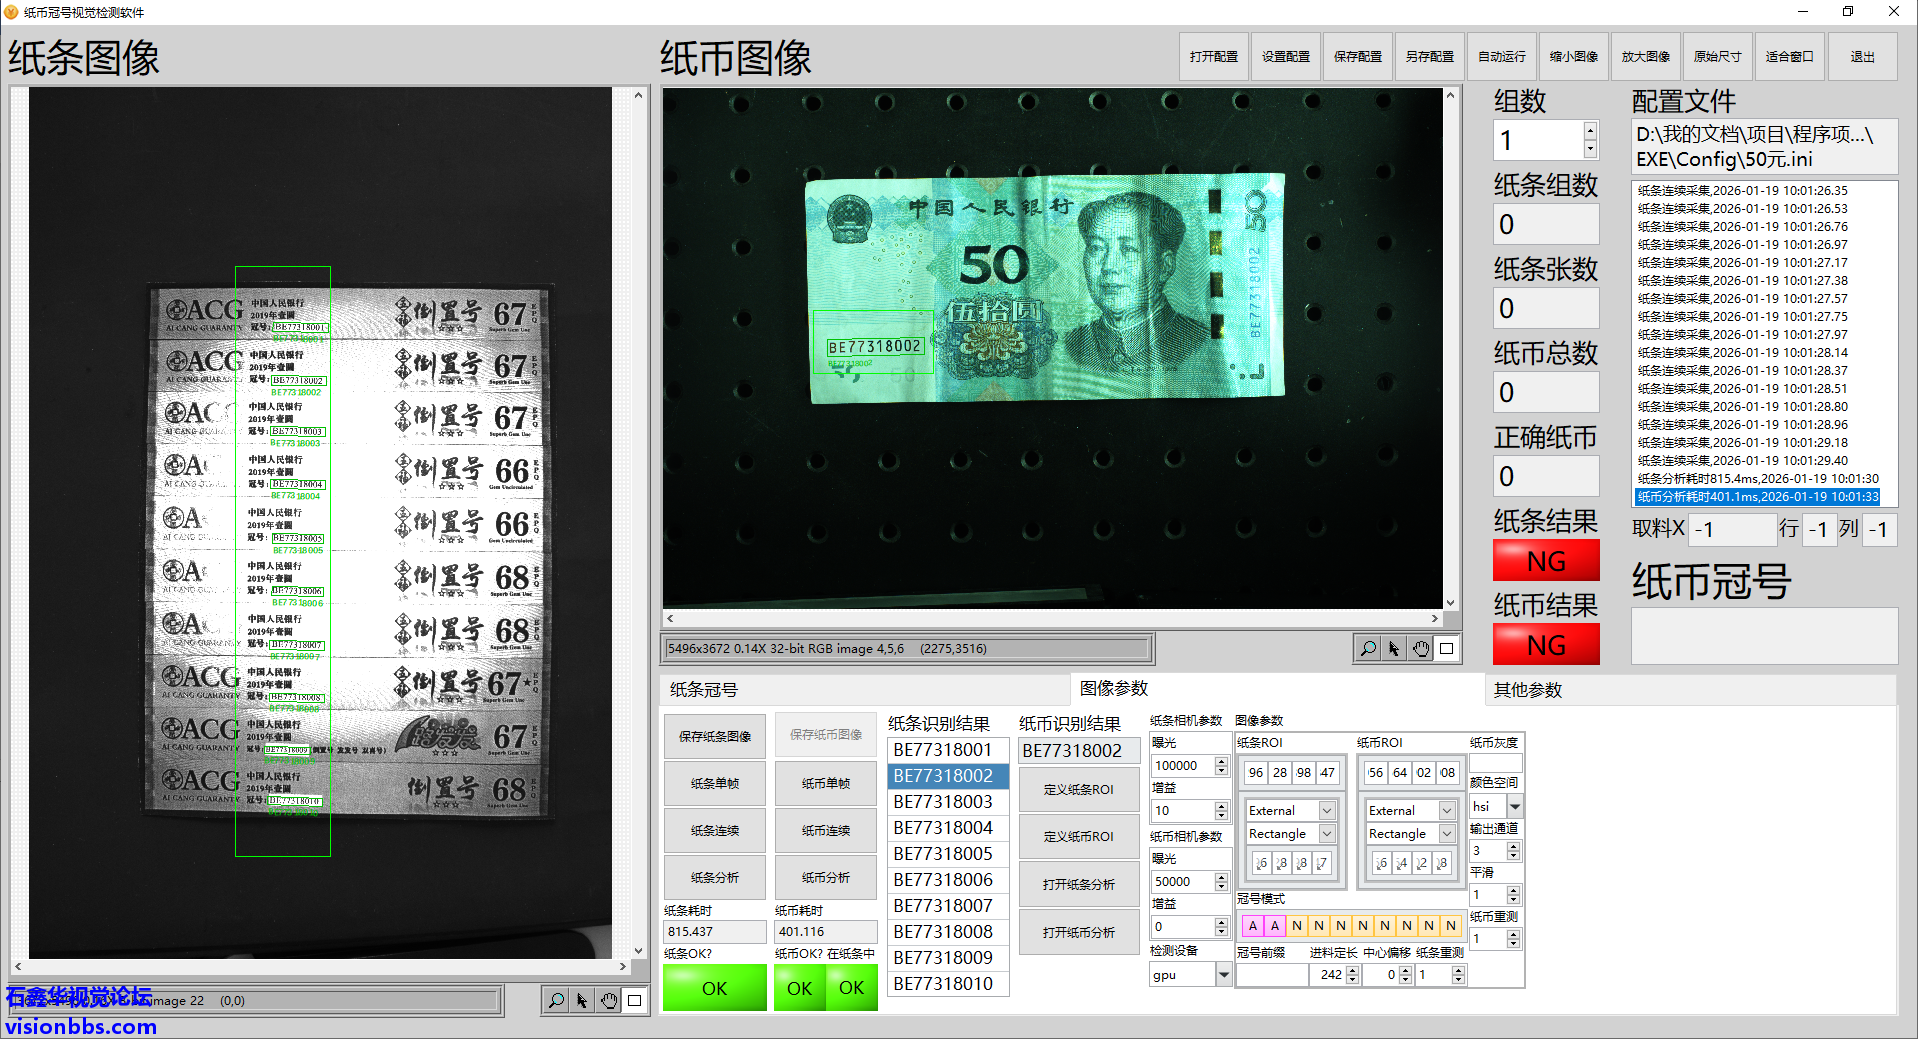Select the zoom tool under the 纸条图像 panel
The image size is (1918, 1039).
pyautogui.click(x=556, y=1000)
